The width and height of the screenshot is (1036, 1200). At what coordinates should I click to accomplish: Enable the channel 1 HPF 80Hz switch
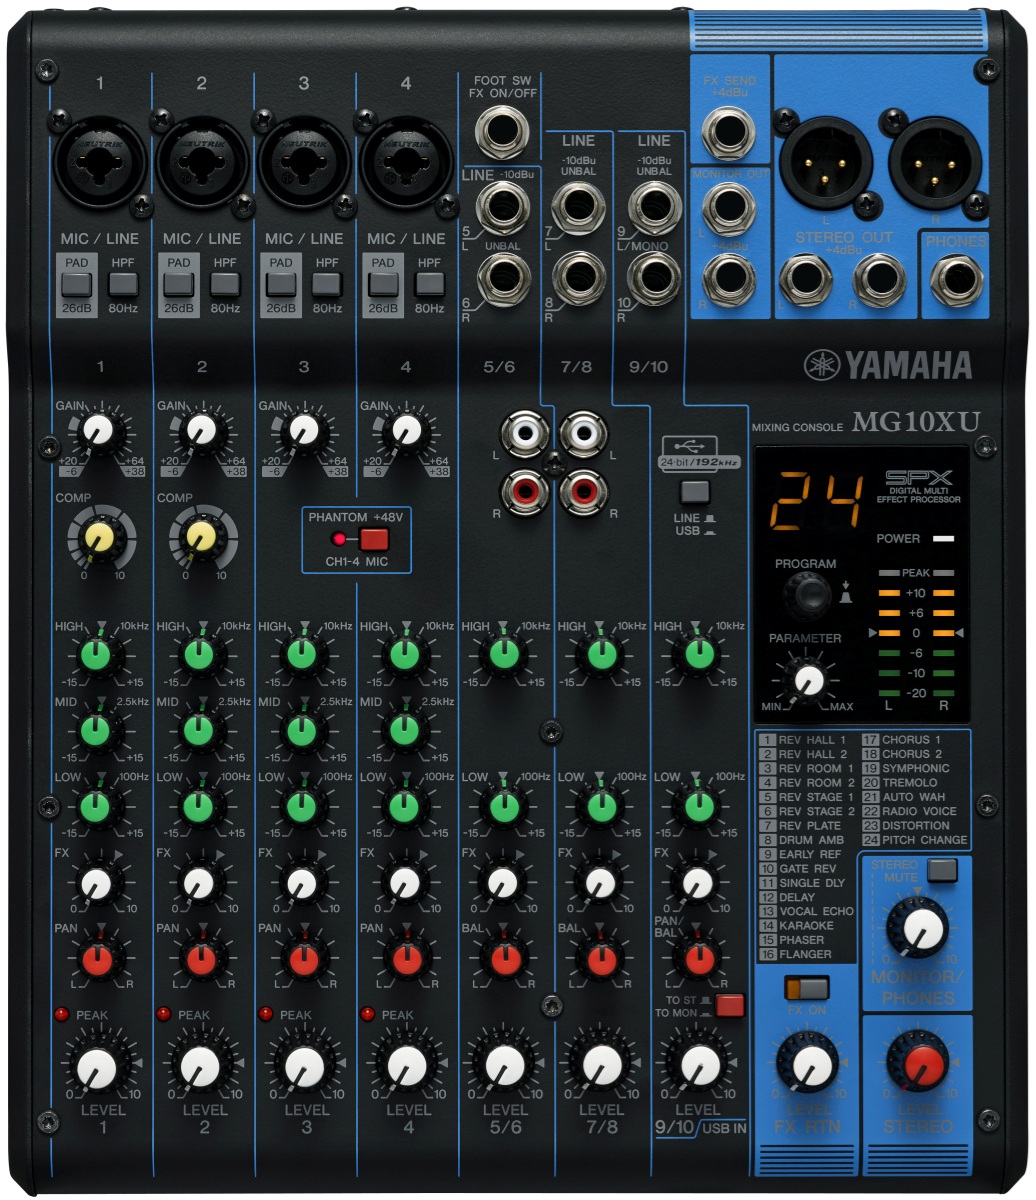[123, 284]
